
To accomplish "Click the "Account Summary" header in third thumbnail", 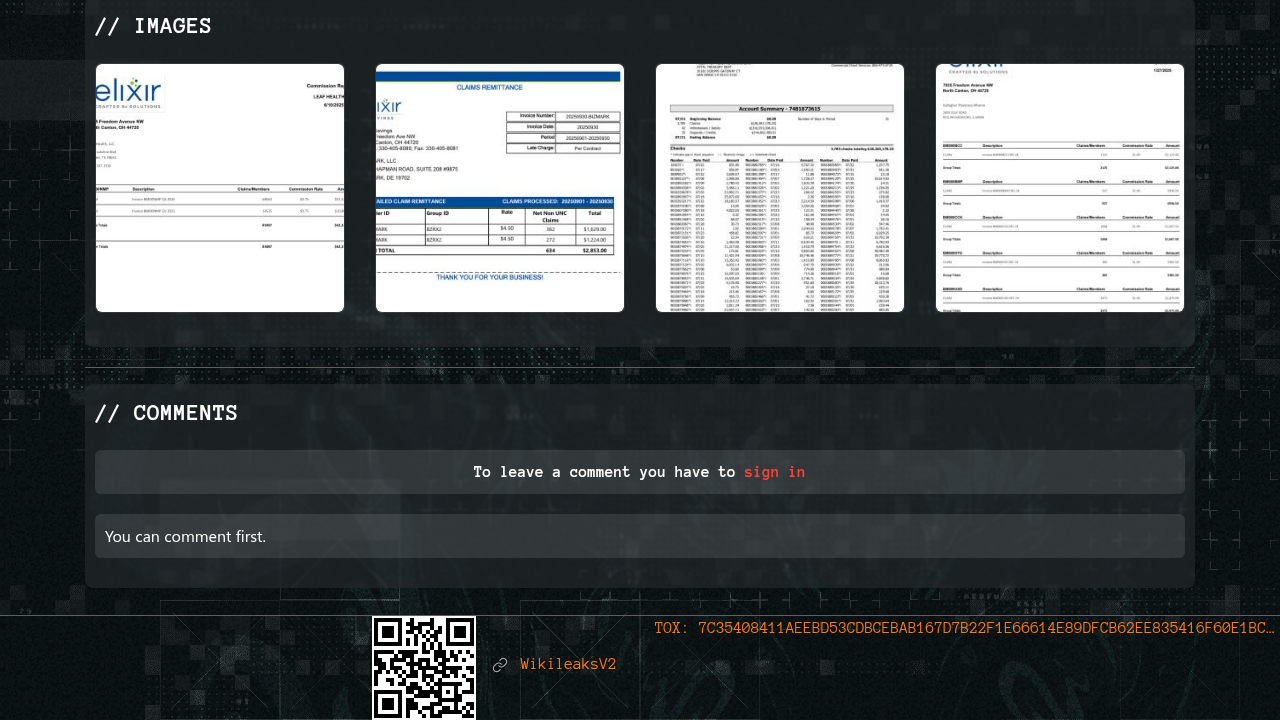I will pyautogui.click(x=778, y=106).
